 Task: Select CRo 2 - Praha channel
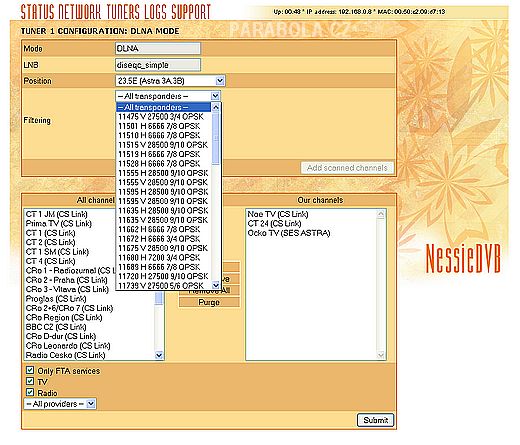(x=67, y=280)
